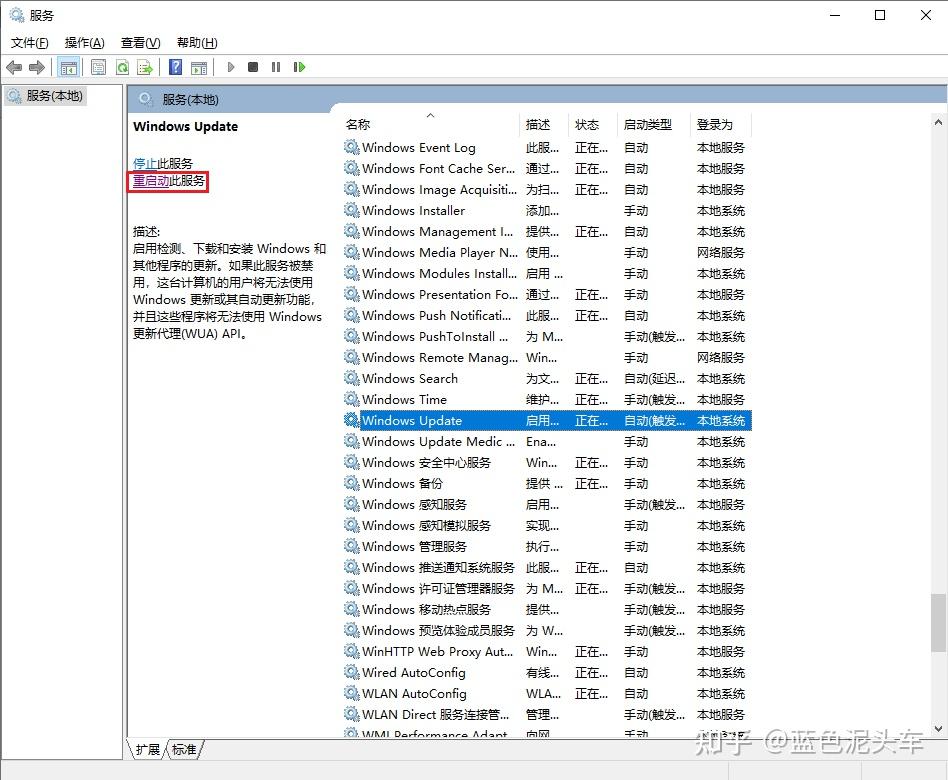Select the Windows Time service
This screenshot has height=780, width=948.
click(547, 400)
